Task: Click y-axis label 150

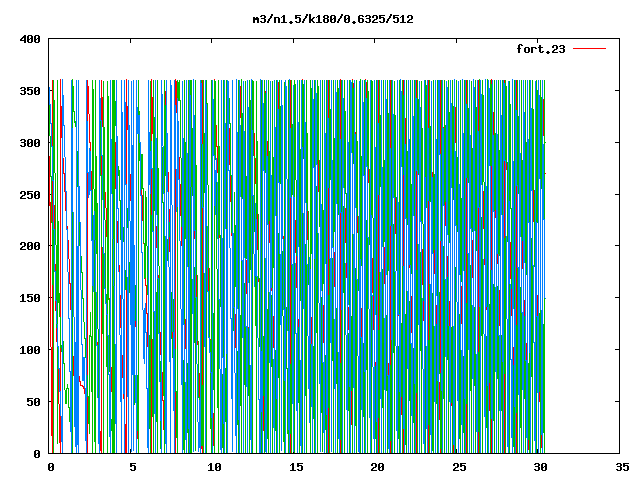Action: click(30, 298)
